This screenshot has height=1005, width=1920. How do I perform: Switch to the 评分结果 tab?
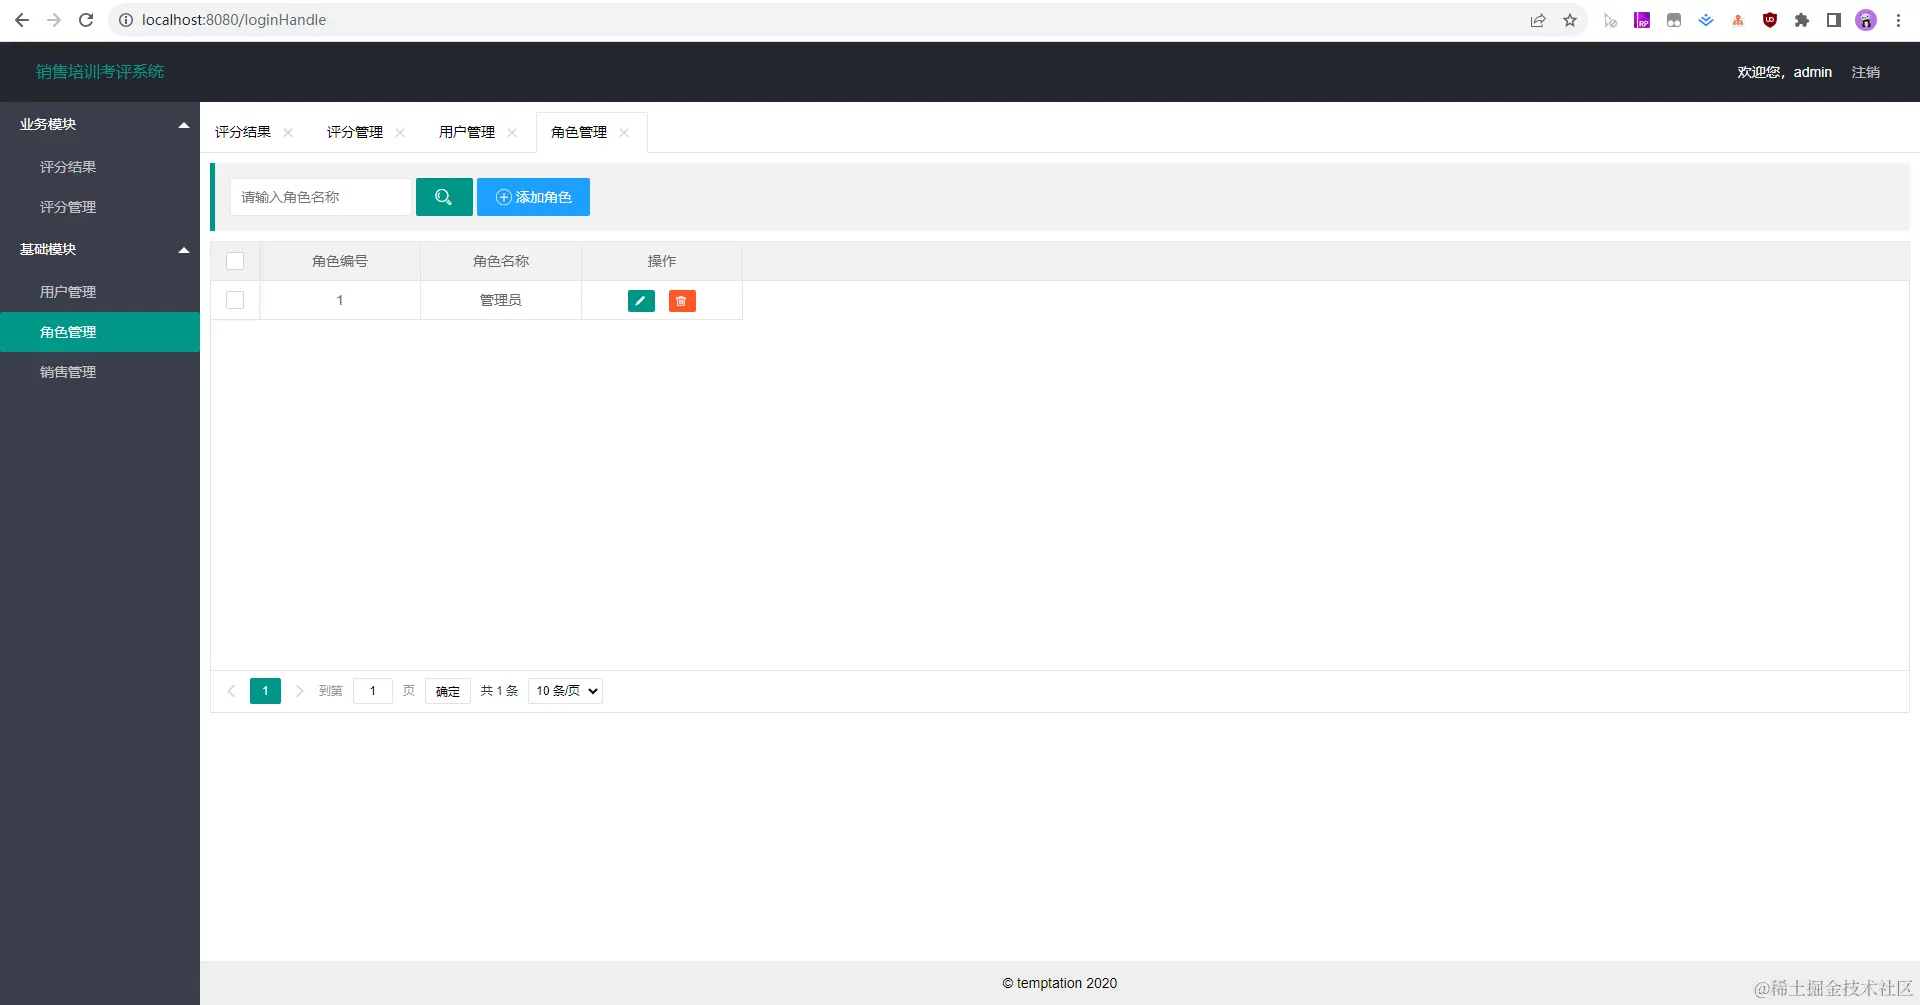pyautogui.click(x=243, y=132)
